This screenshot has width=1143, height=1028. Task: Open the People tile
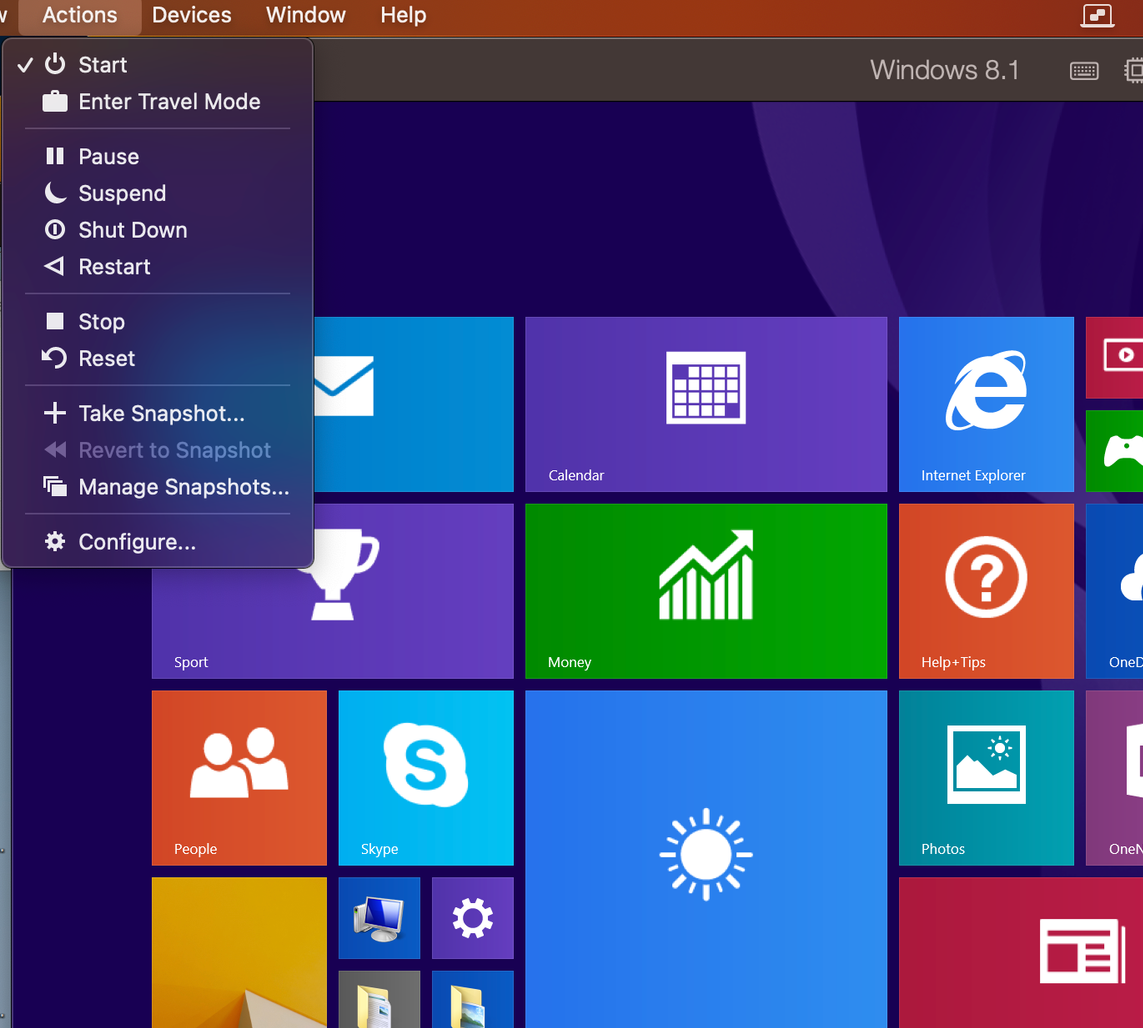pyautogui.click(x=239, y=778)
